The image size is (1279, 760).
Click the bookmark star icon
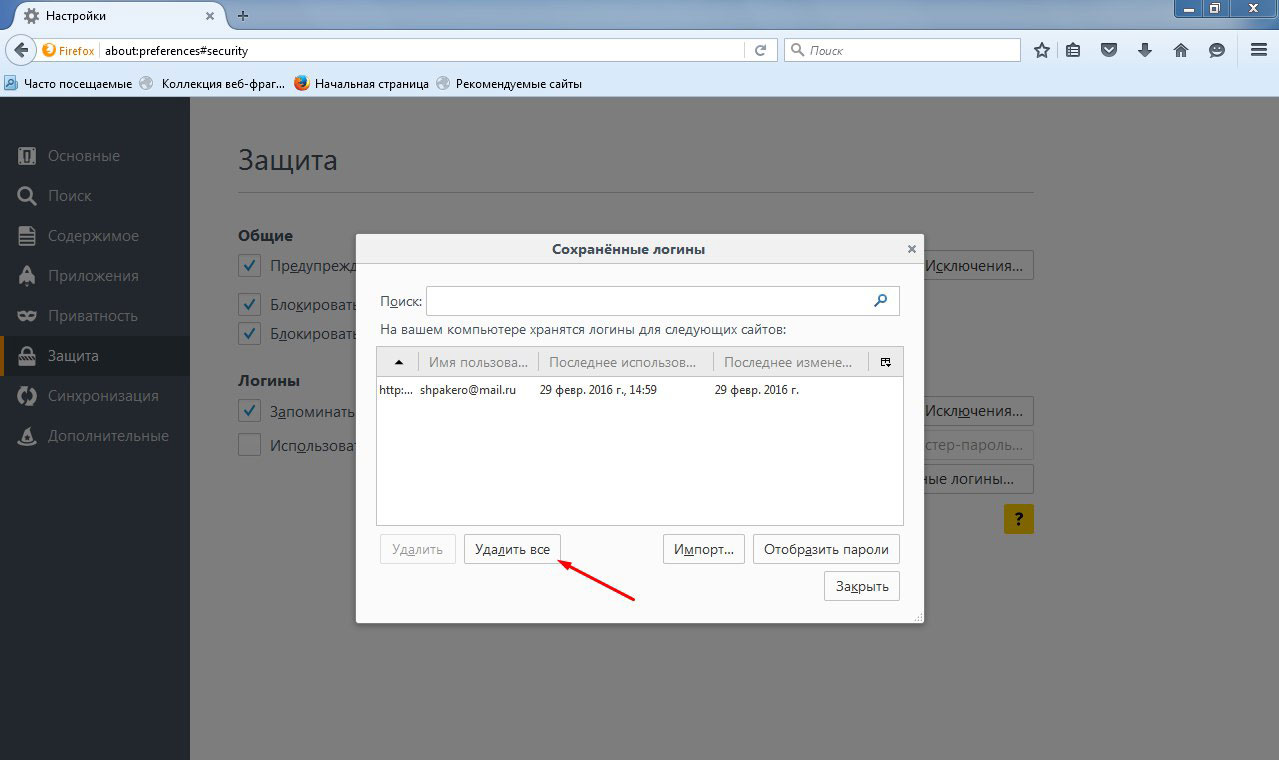(x=1042, y=50)
